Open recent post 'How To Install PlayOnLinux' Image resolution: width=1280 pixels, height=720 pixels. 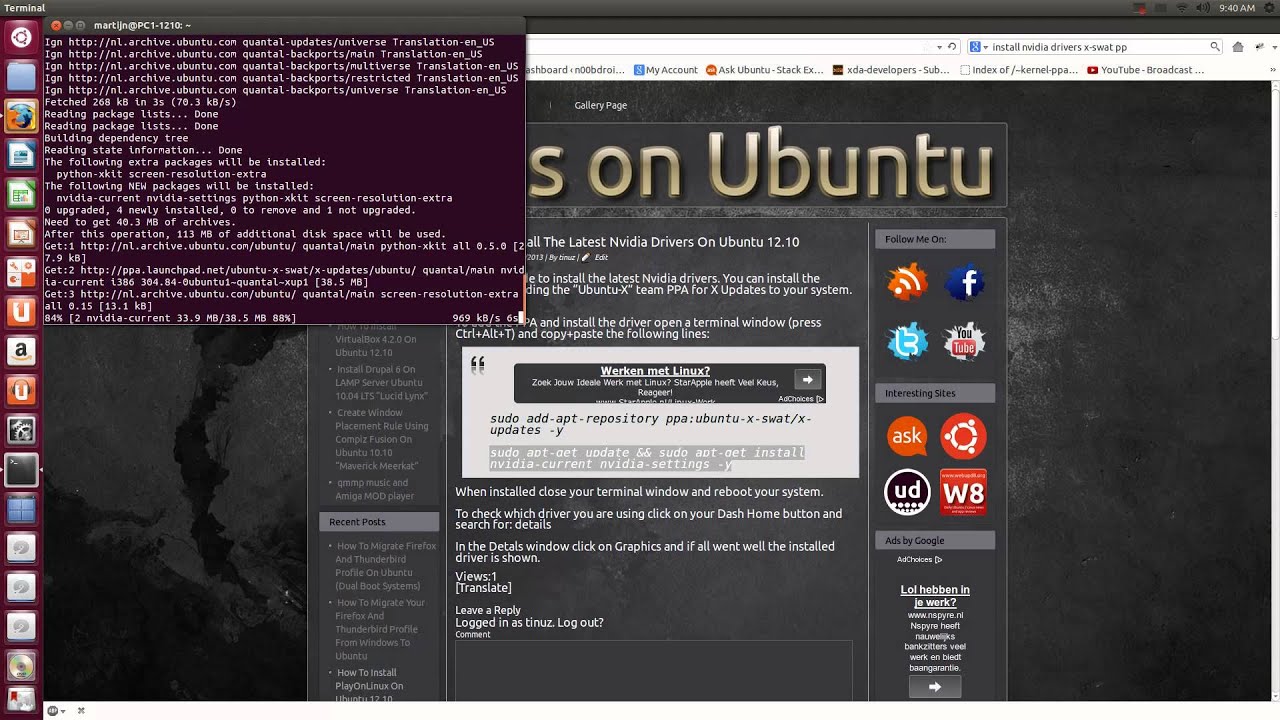[x=370, y=686]
